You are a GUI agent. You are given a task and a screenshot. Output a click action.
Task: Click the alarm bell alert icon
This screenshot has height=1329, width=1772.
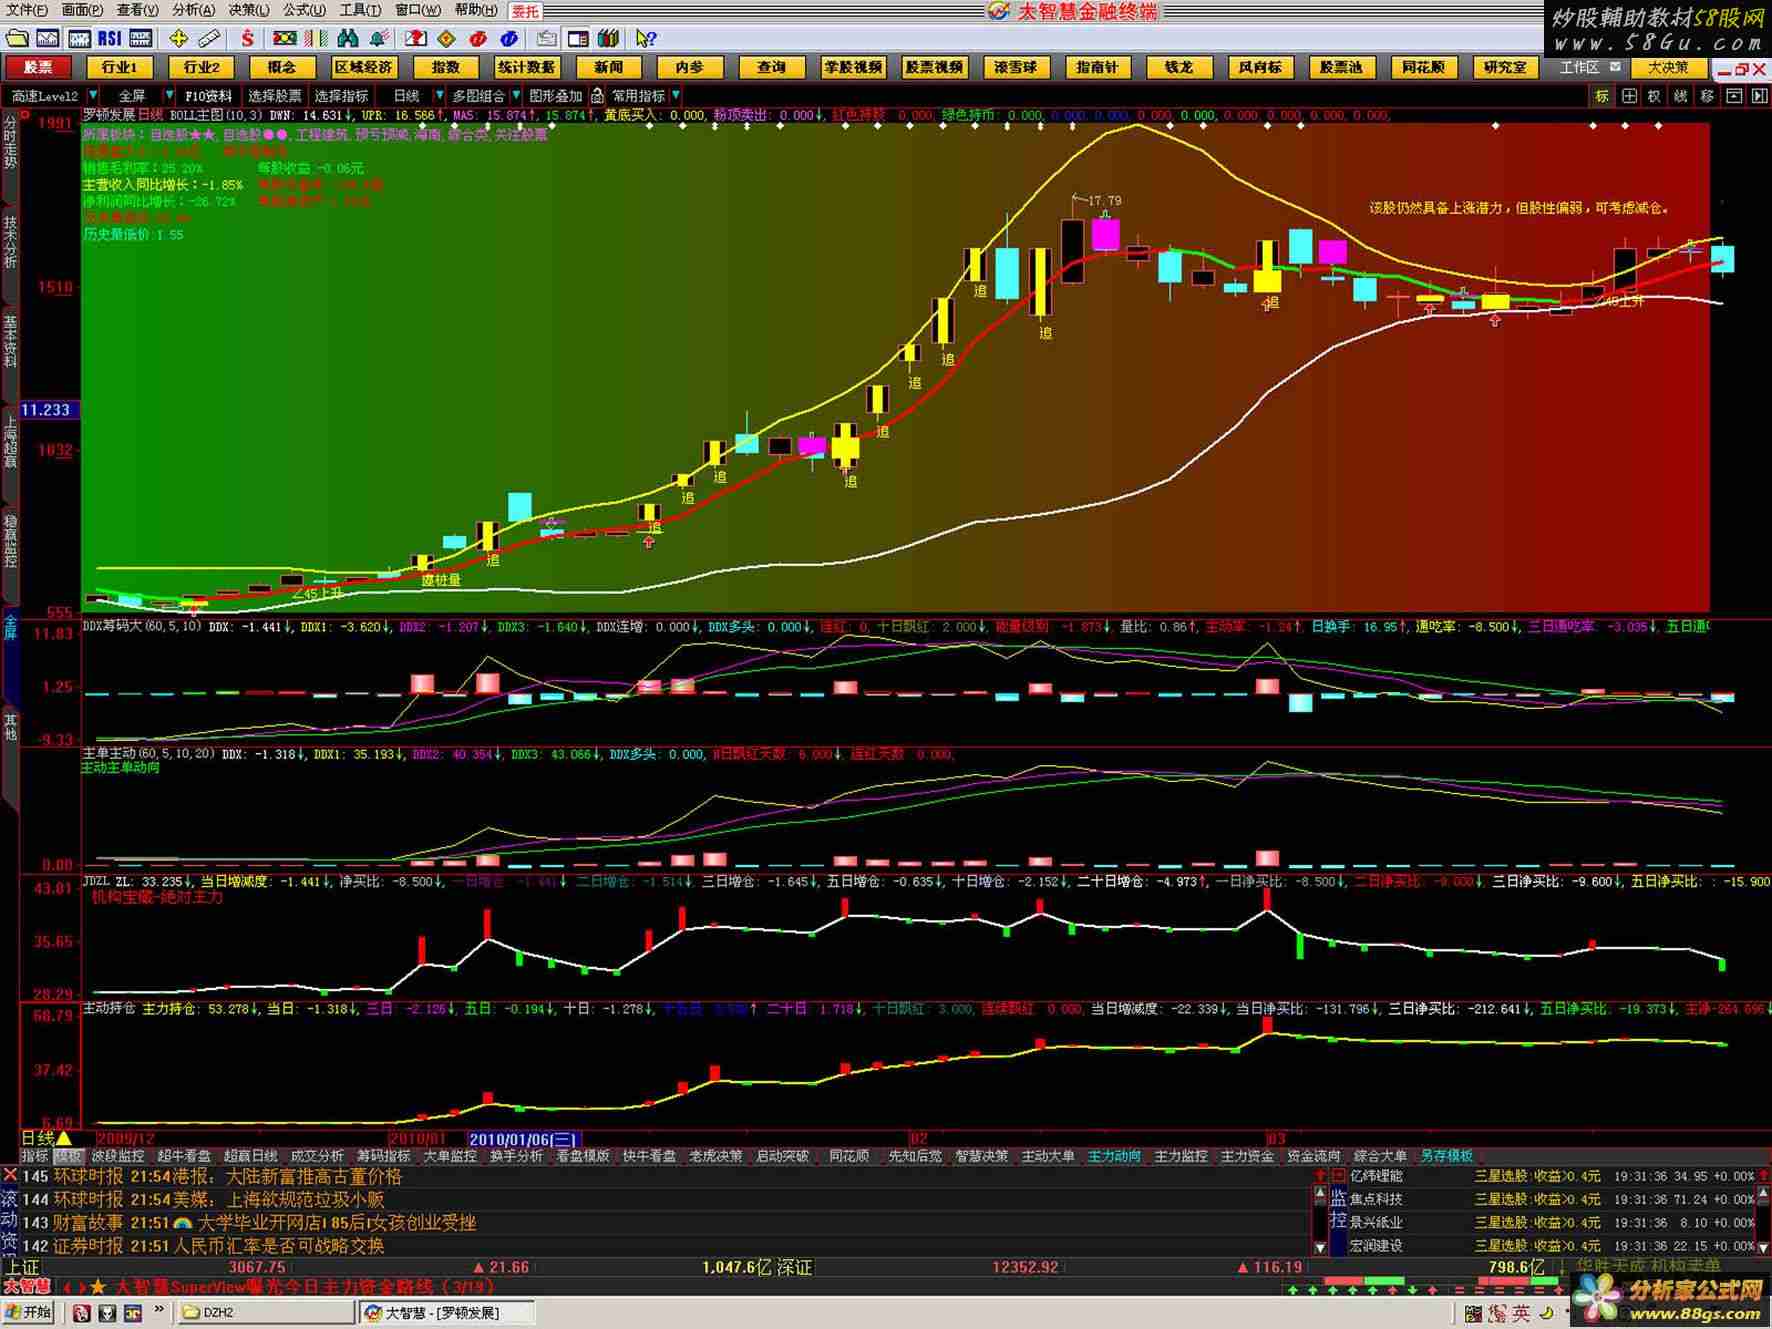coord(379,39)
